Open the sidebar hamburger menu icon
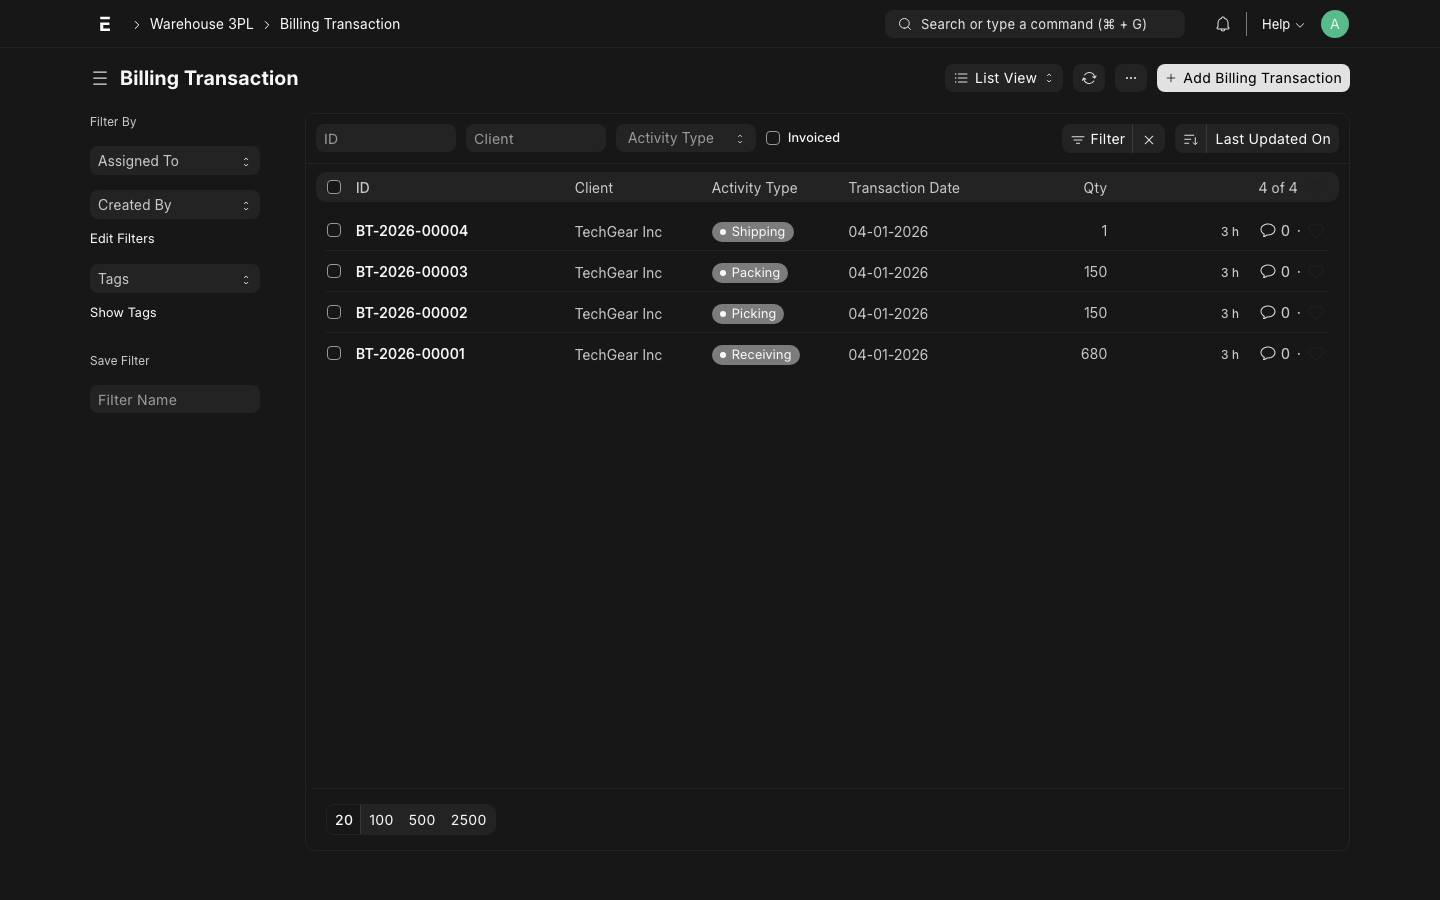The height and width of the screenshot is (900, 1440). 100,78
